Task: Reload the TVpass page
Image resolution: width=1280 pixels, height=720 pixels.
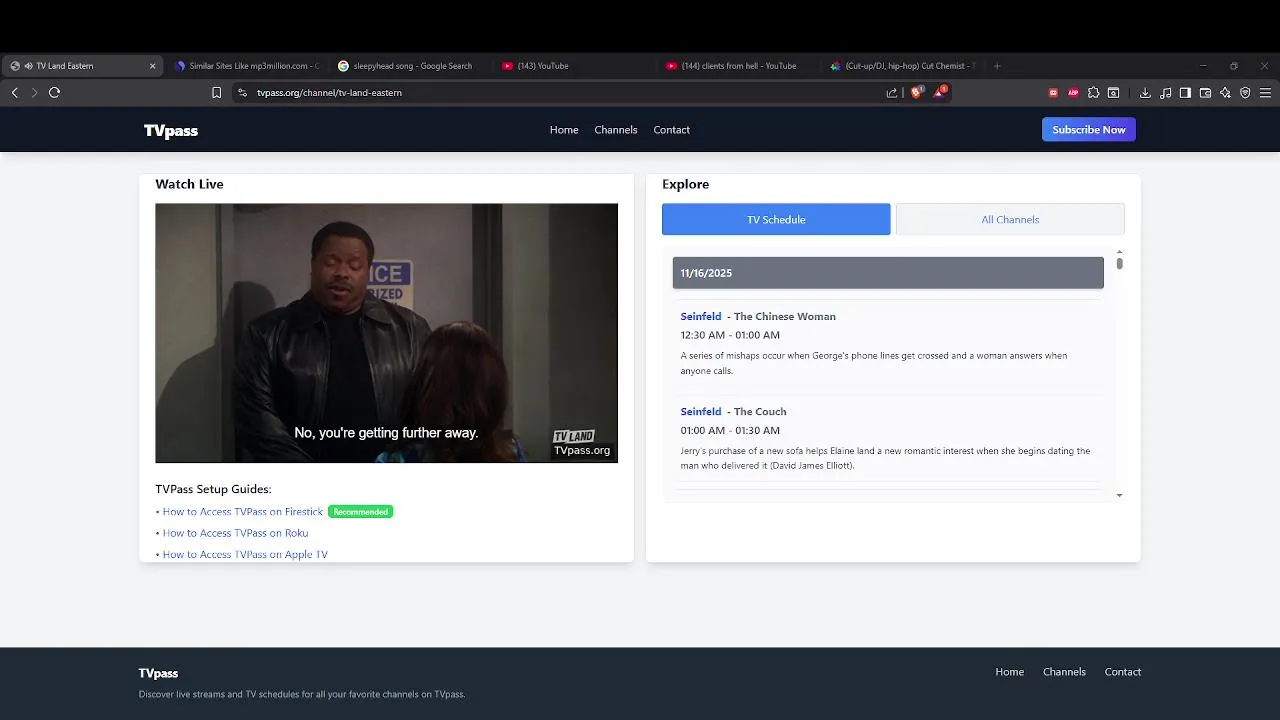Action: coord(54,92)
